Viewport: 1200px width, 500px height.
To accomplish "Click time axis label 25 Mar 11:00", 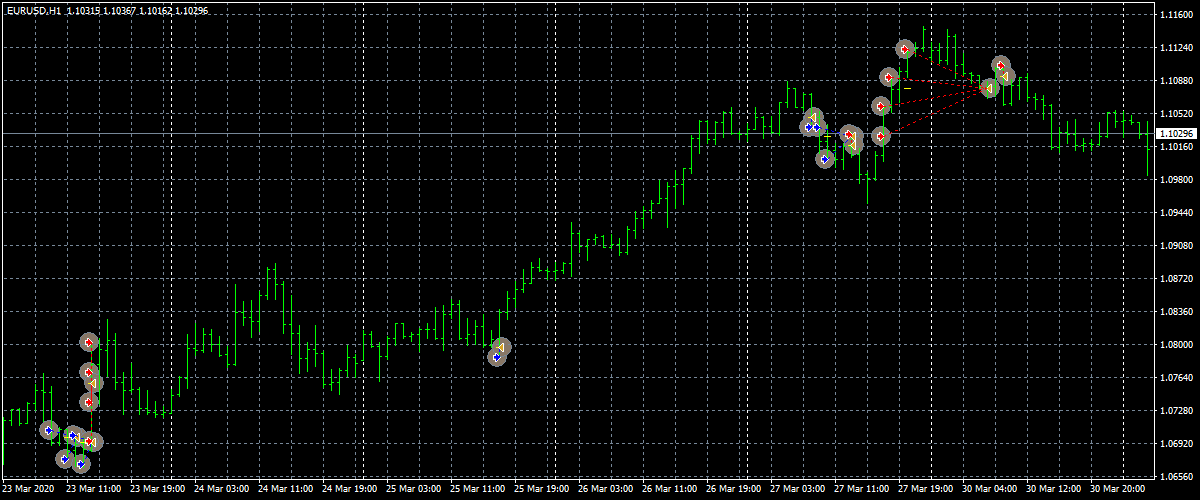I will click(x=478, y=490).
